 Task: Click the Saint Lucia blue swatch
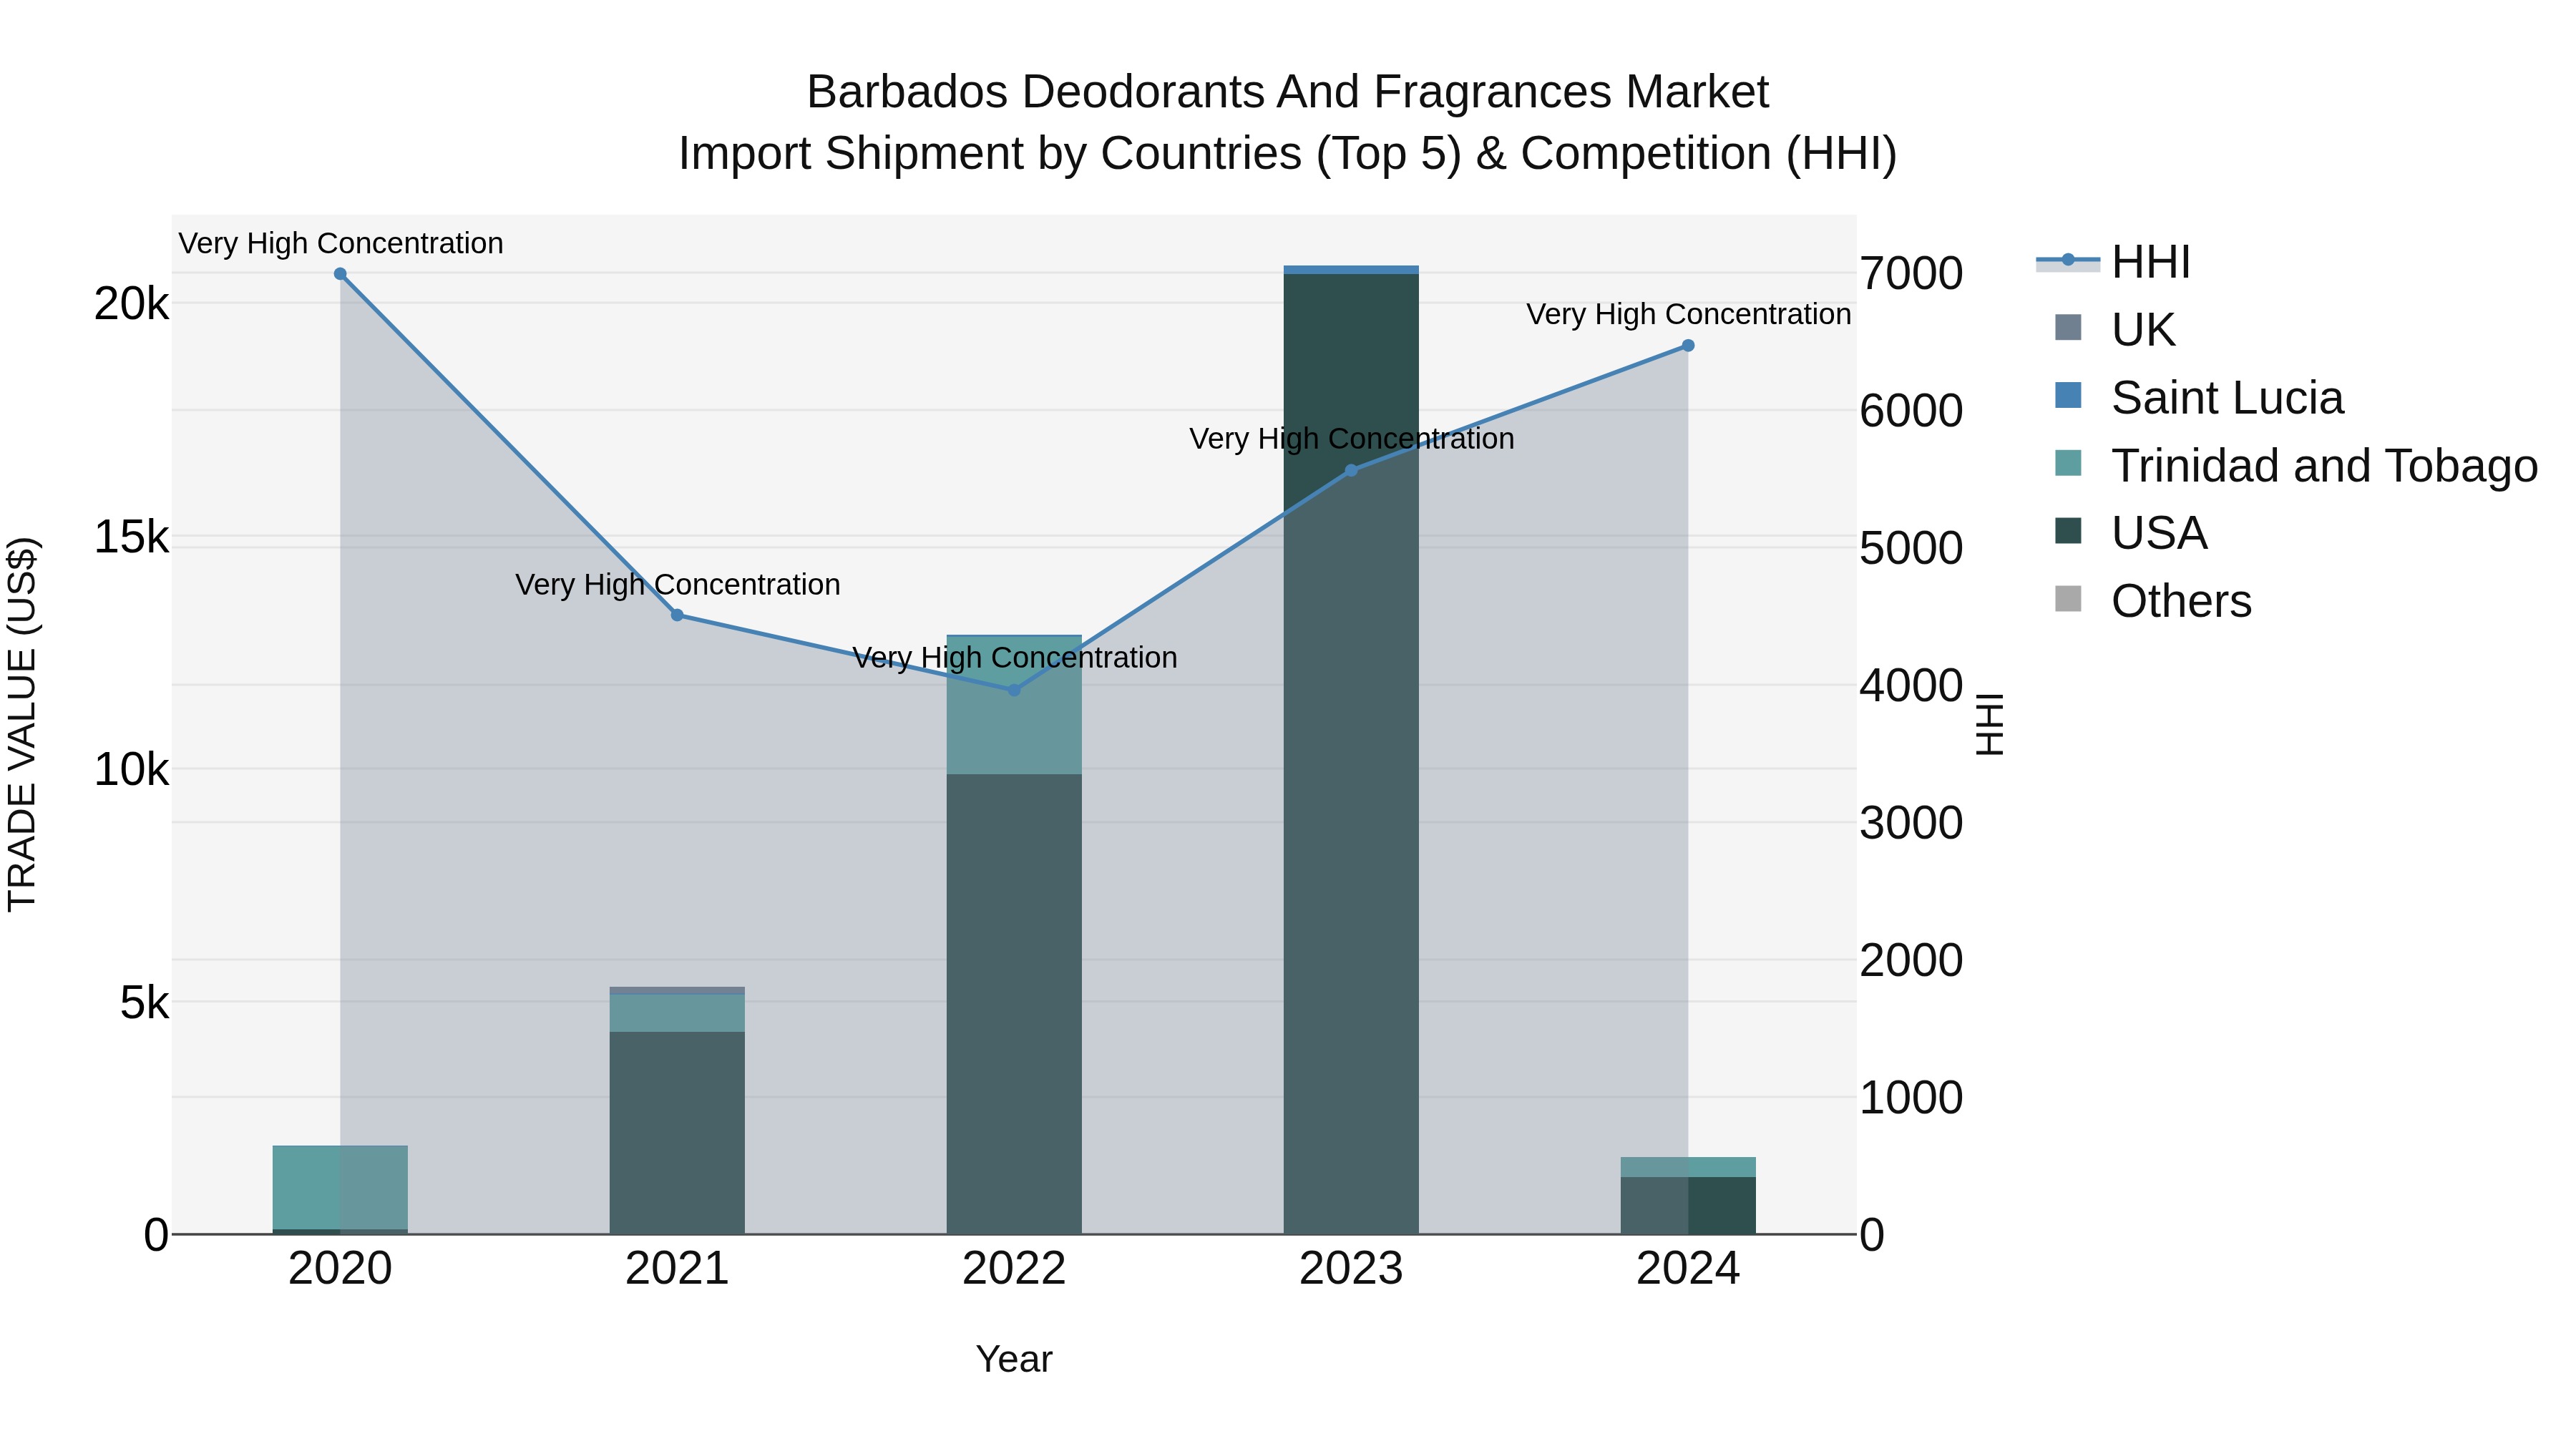point(2068,396)
